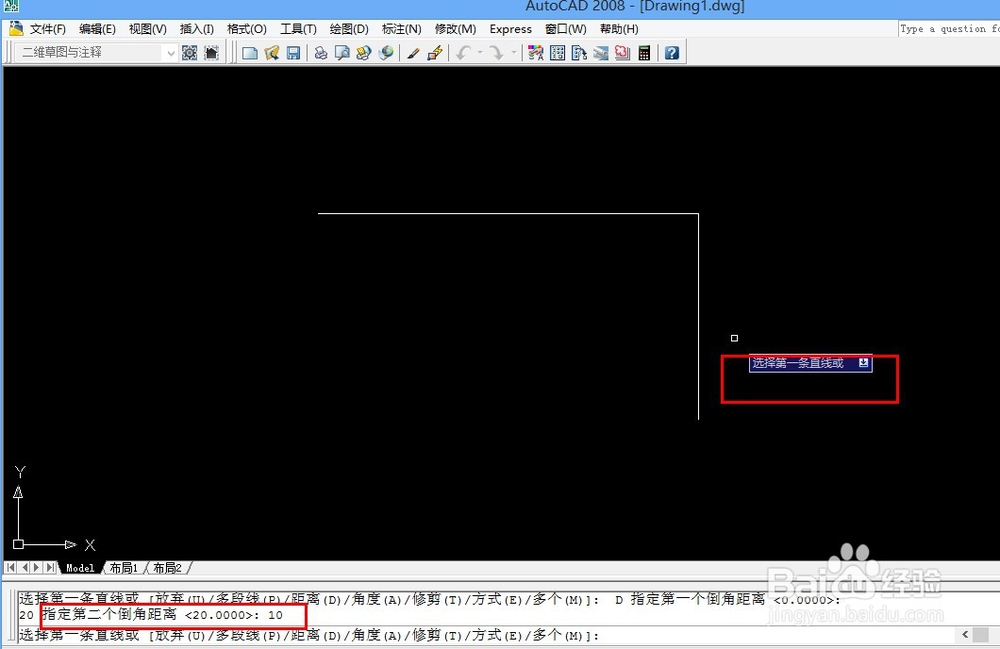
Task: Open the 文件(F) menu
Action: point(48,29)
